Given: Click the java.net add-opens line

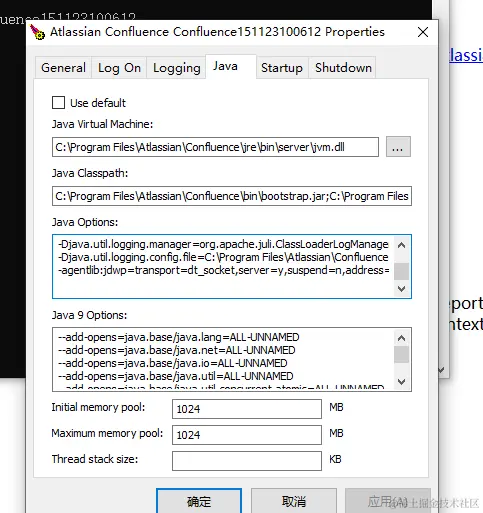Looking at the screenshot, I should pyautogui.click(x=177, y=350).
